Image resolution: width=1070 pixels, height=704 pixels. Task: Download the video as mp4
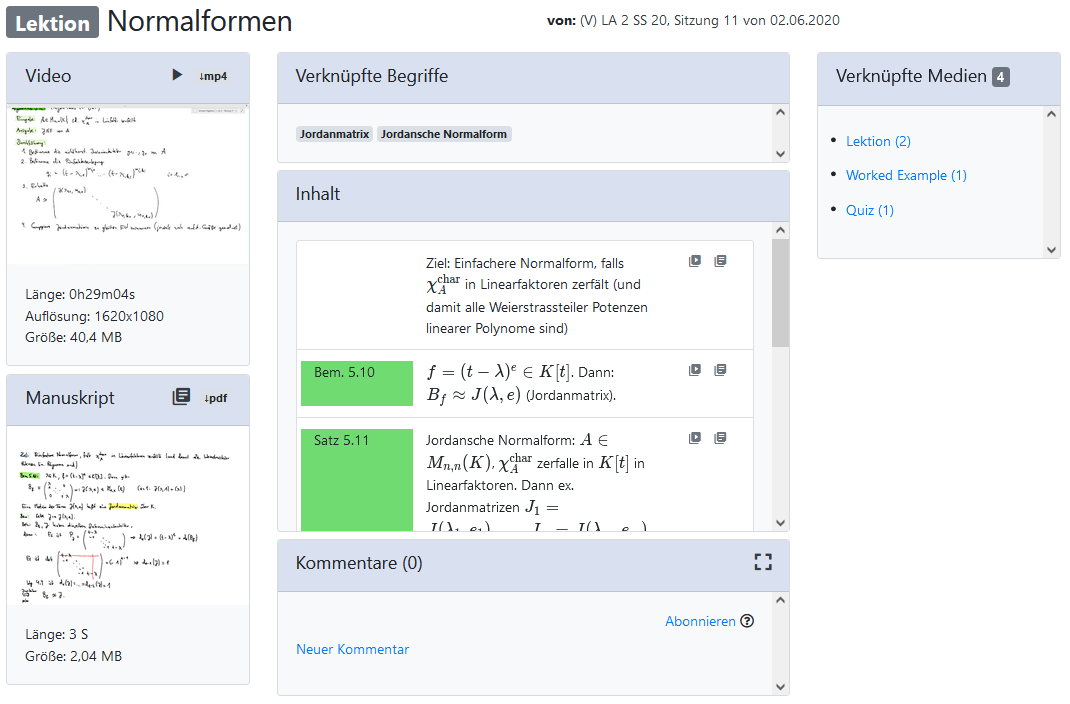pyautogui.click(x=213, y=76)
